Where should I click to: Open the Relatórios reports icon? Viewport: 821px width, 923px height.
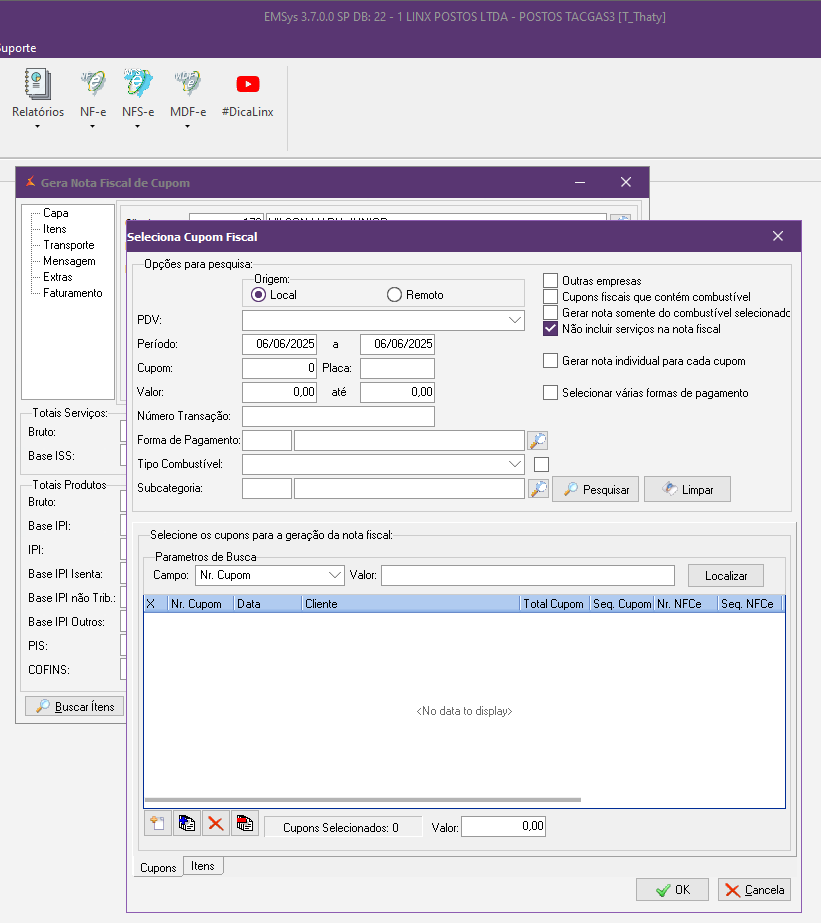37,85
